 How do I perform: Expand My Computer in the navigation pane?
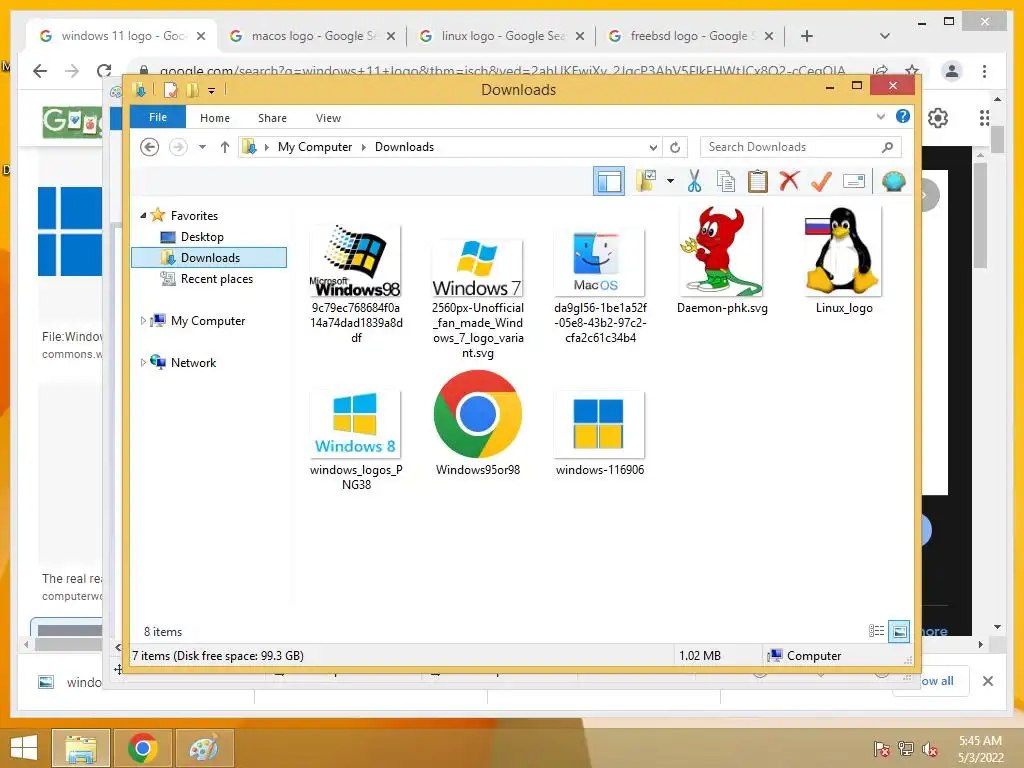143,320
